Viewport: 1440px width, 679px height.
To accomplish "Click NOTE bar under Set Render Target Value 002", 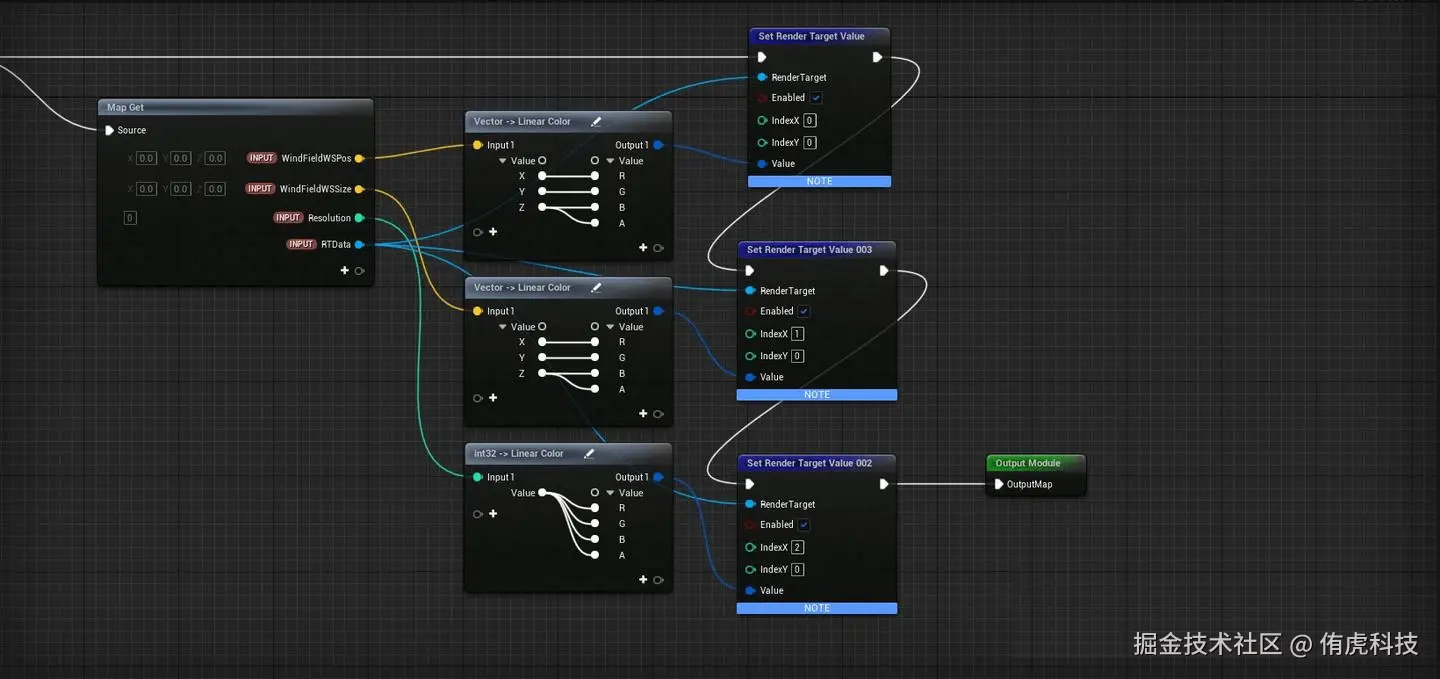I will point(817,608).
